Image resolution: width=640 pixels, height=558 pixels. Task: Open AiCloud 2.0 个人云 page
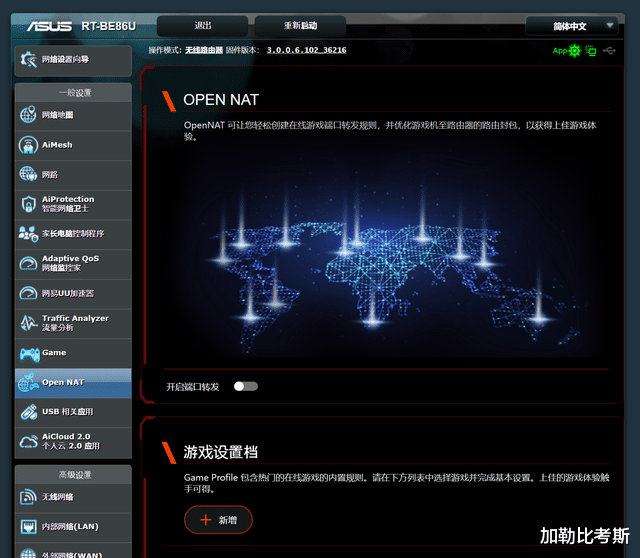(x=73, y=442)
